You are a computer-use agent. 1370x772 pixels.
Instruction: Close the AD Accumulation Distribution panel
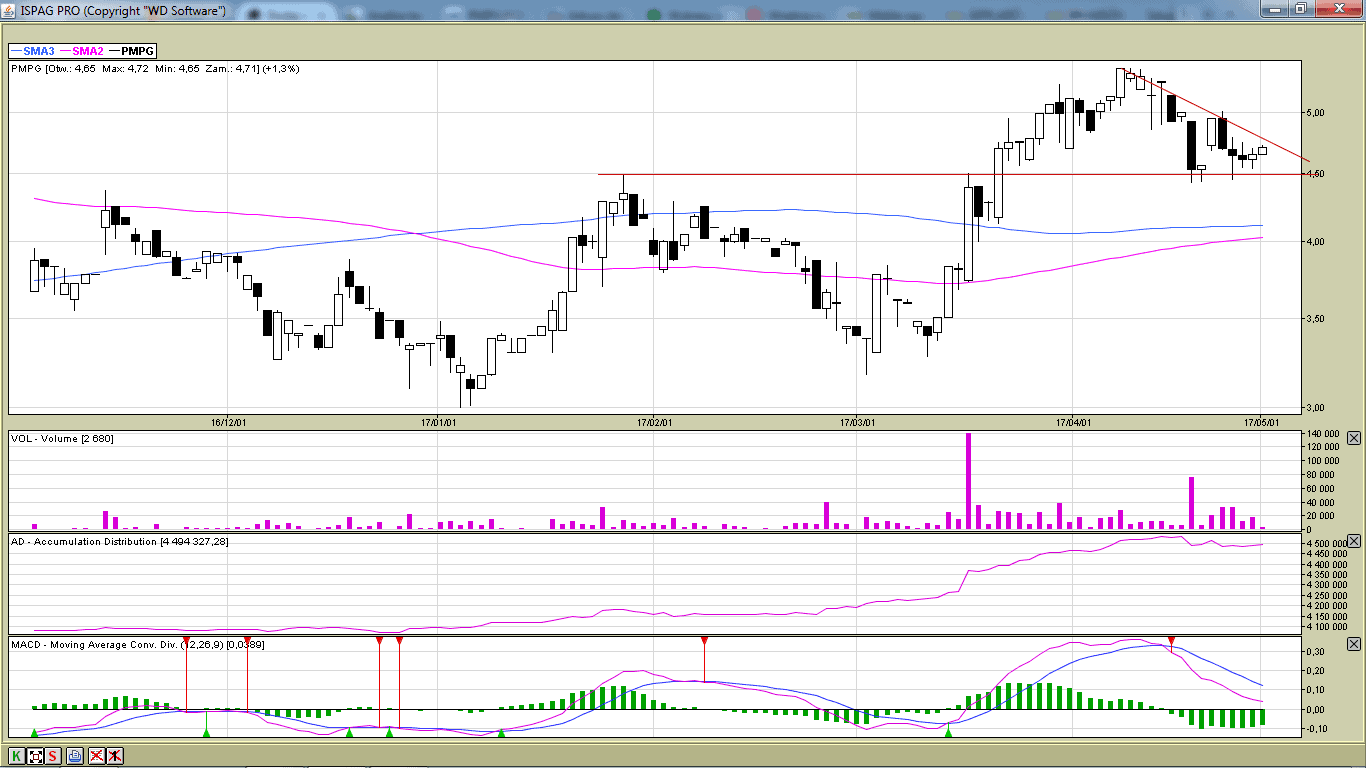tap(1354, 541)
